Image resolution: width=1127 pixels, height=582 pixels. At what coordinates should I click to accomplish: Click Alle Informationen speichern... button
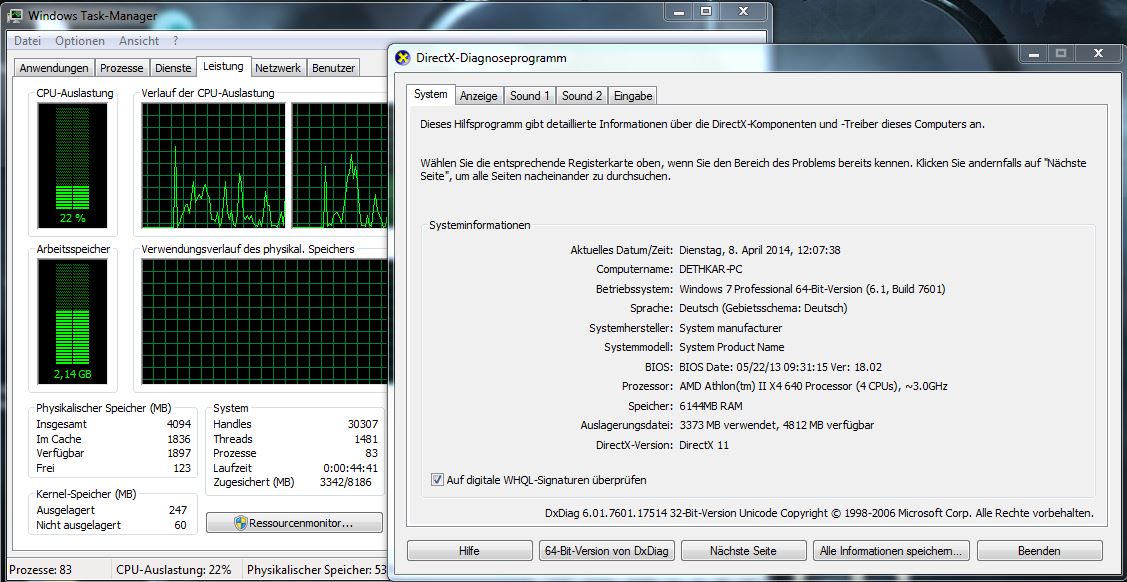pyautogui.click(x=891, y=551)
